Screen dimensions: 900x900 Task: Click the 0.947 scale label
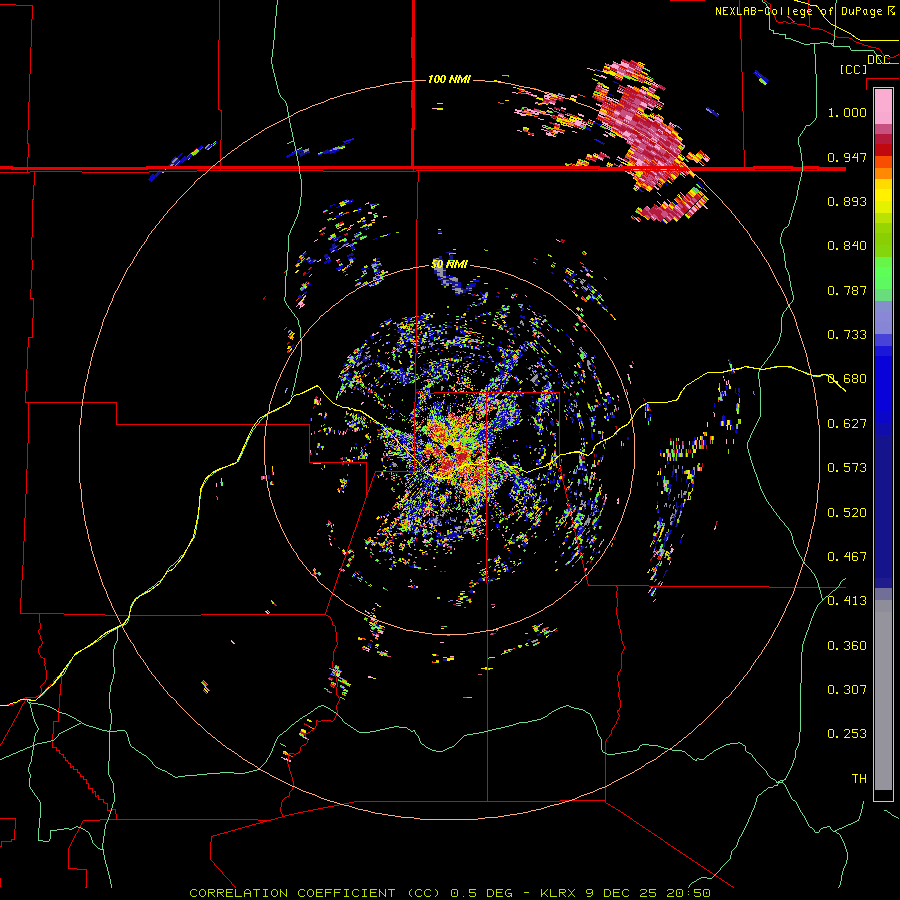[x=847, y=157]
